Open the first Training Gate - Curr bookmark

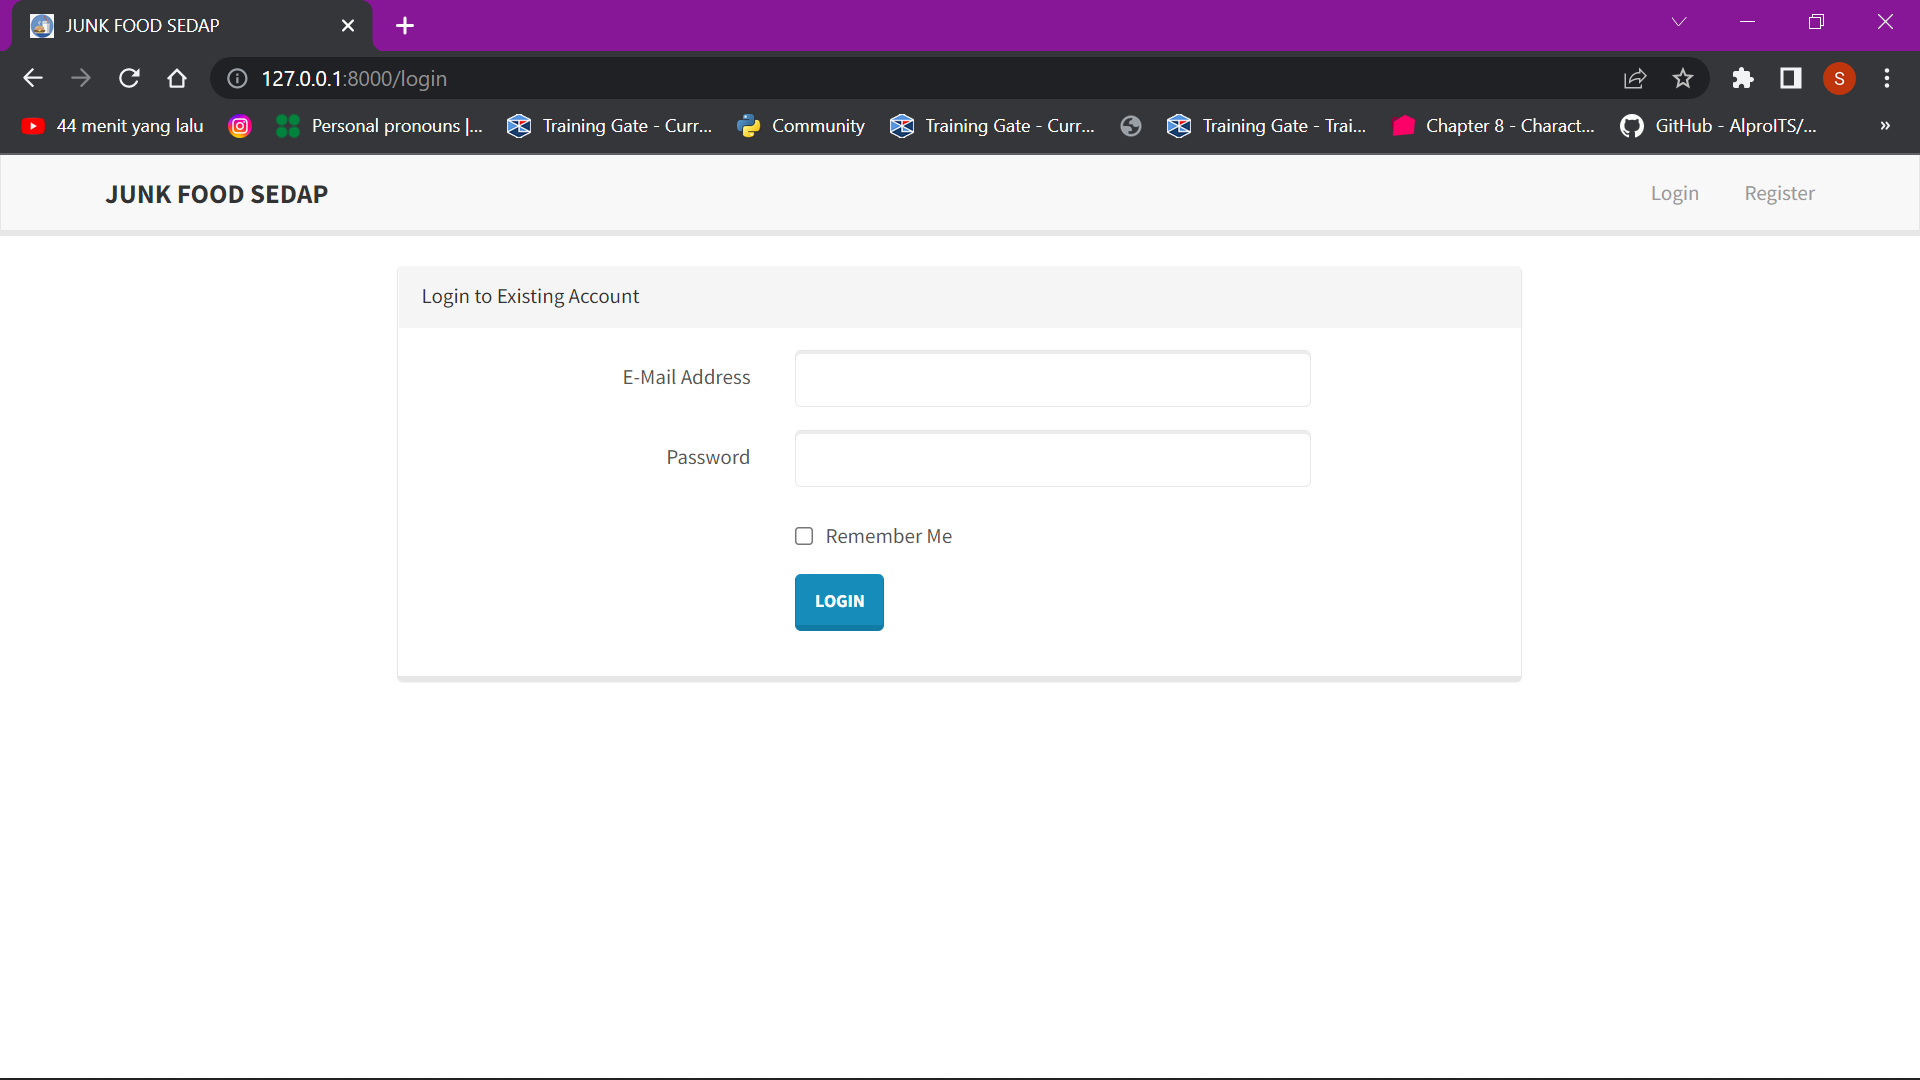click(x=610, y=126)
